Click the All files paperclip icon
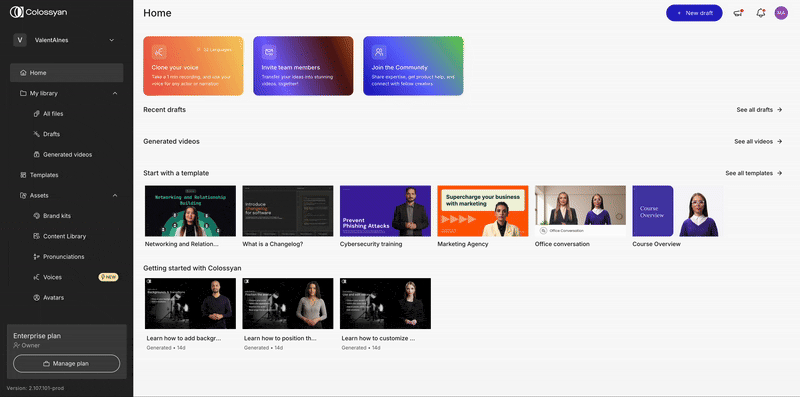Viewport: 800px width, 397px height. point(36,114)
